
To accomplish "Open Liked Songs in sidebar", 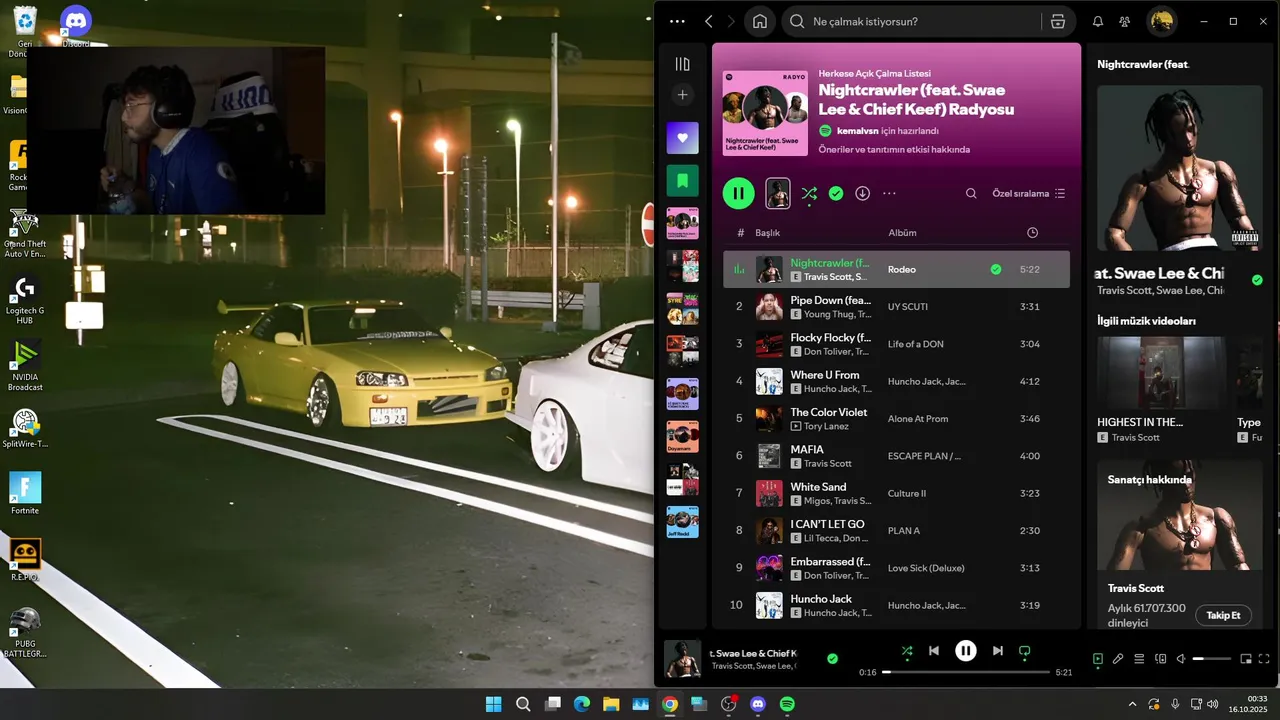I will tap(683, 138).
